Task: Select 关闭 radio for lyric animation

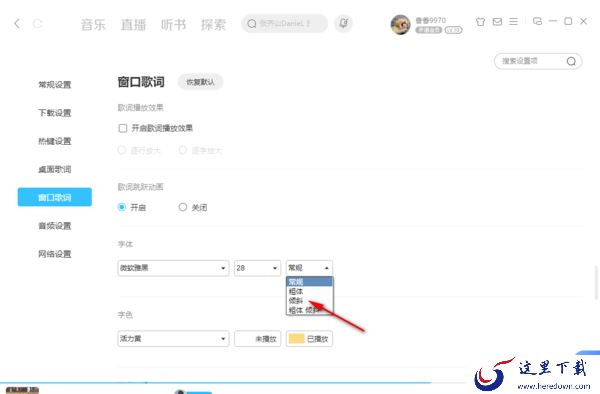Action: point(183,207)
